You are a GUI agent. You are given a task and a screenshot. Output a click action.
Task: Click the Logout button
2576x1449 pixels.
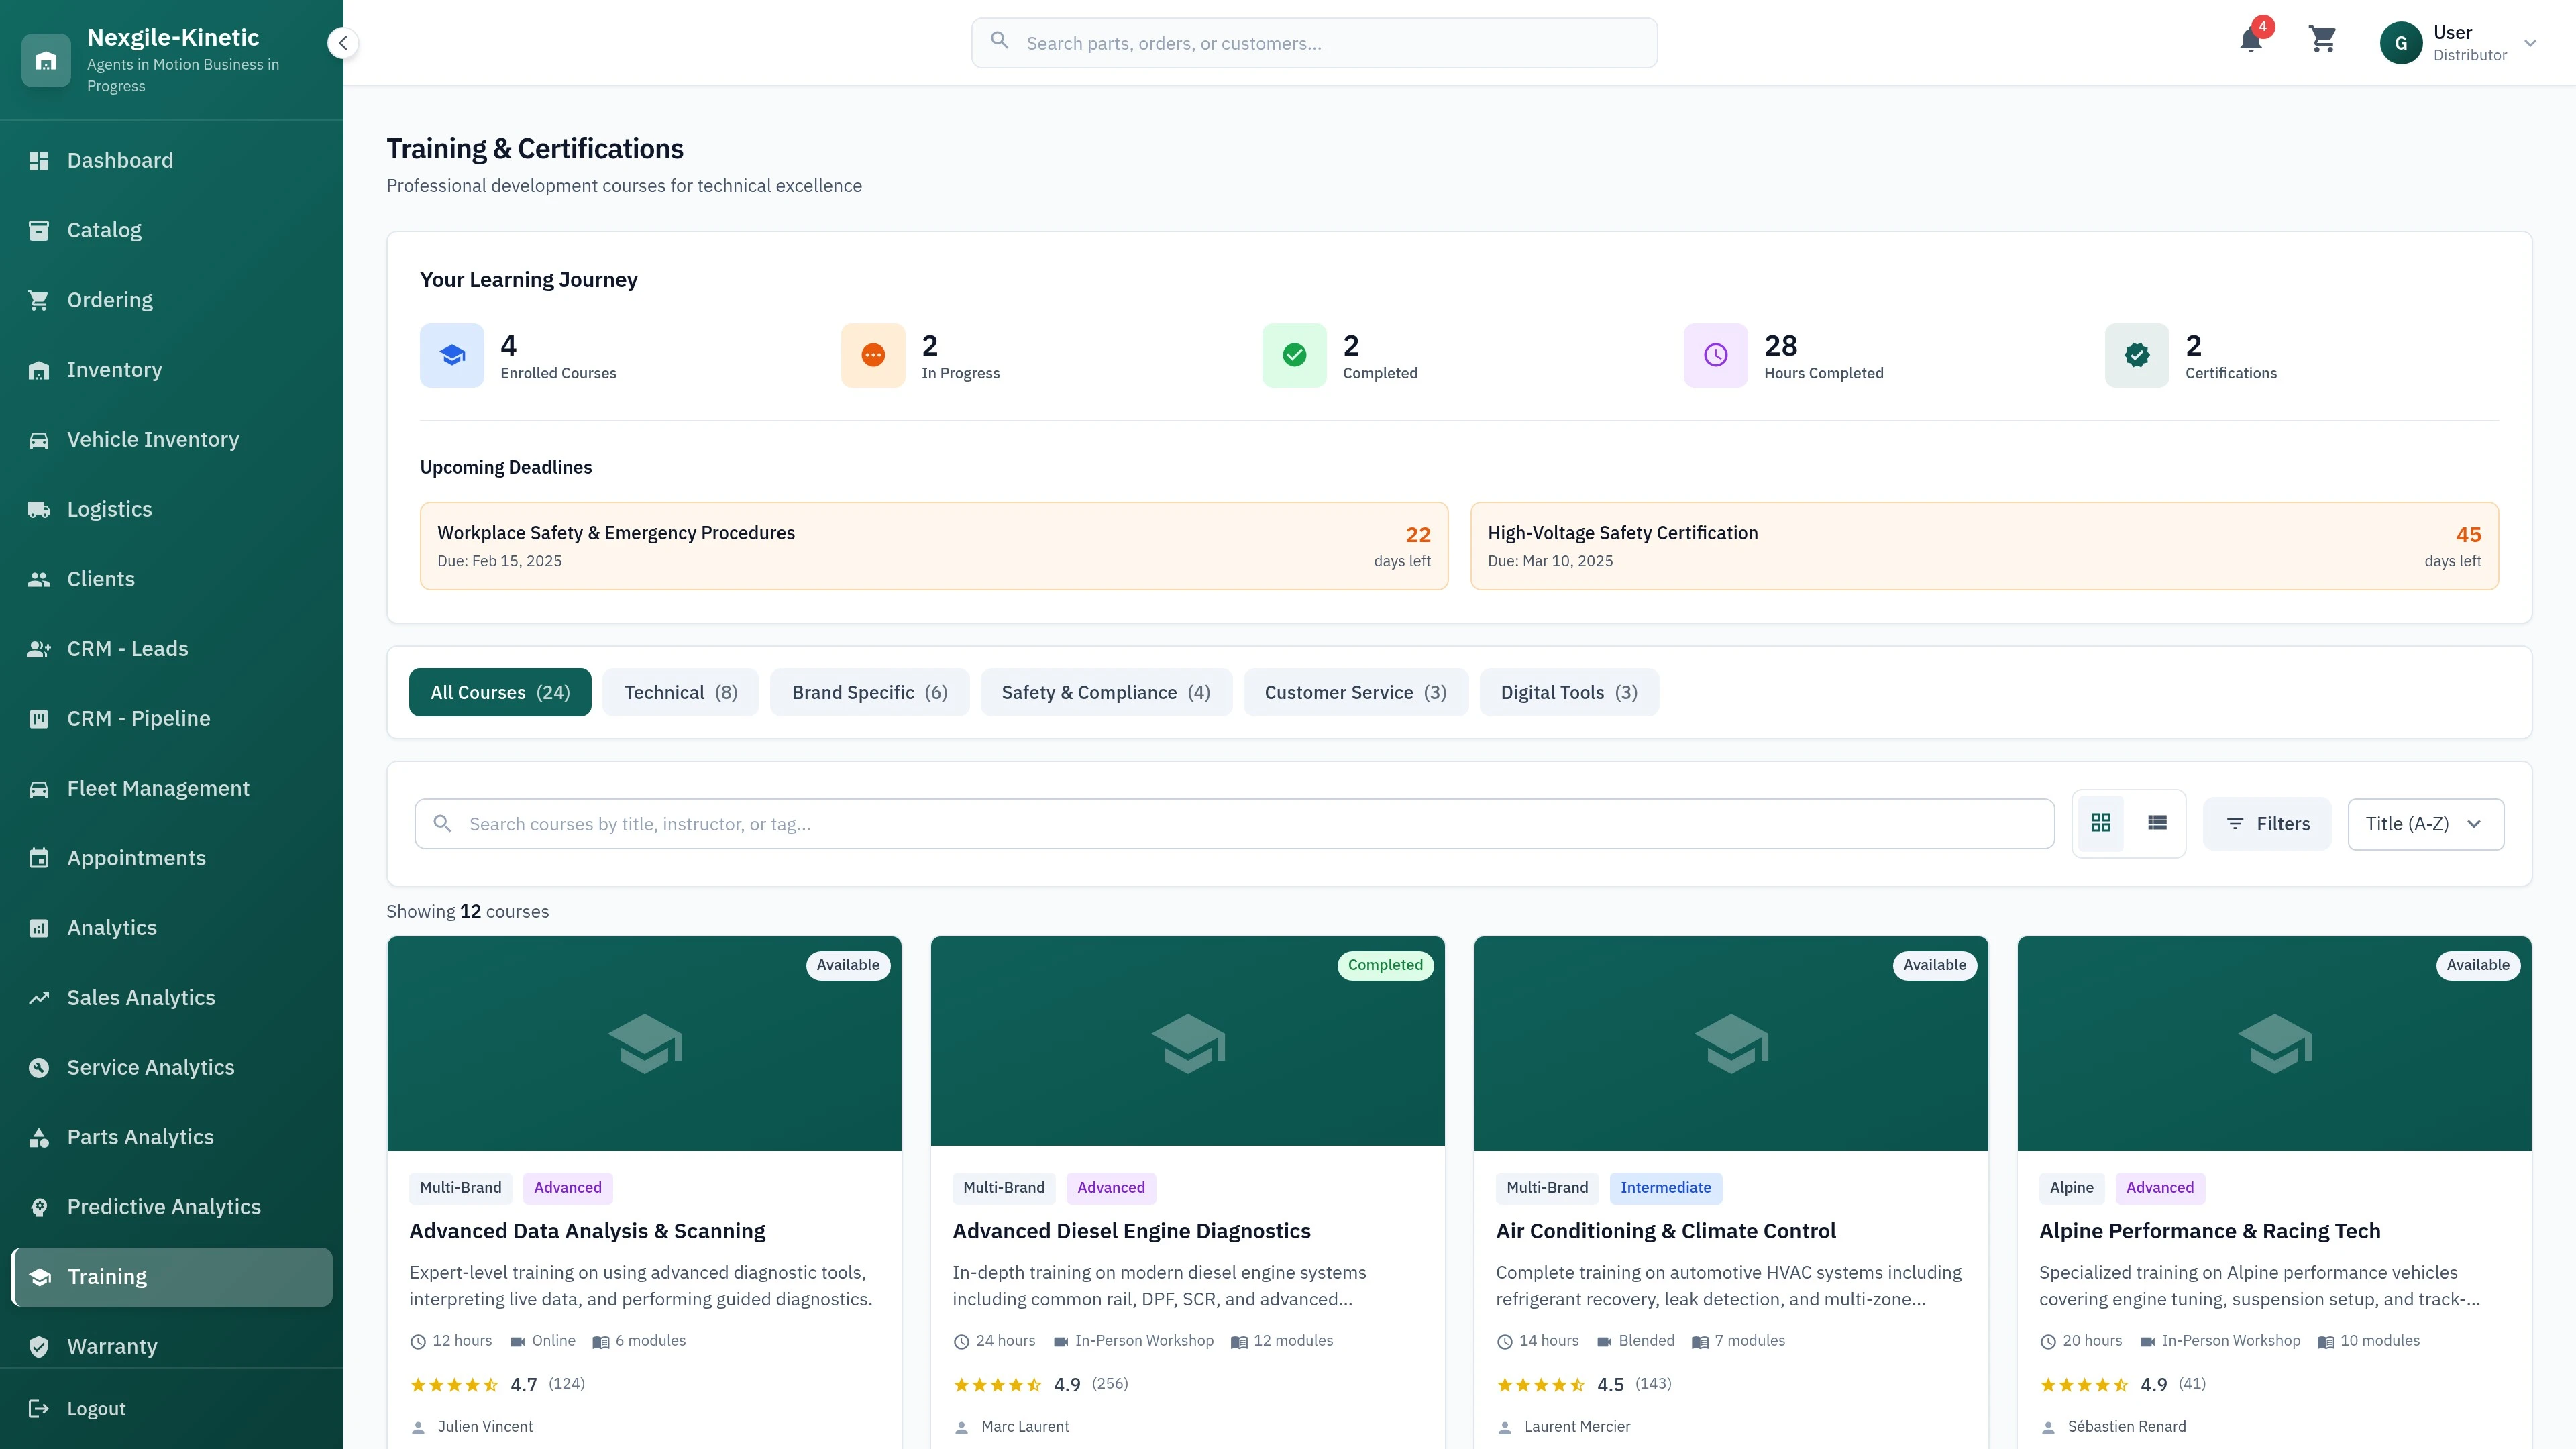point(96,1408)
